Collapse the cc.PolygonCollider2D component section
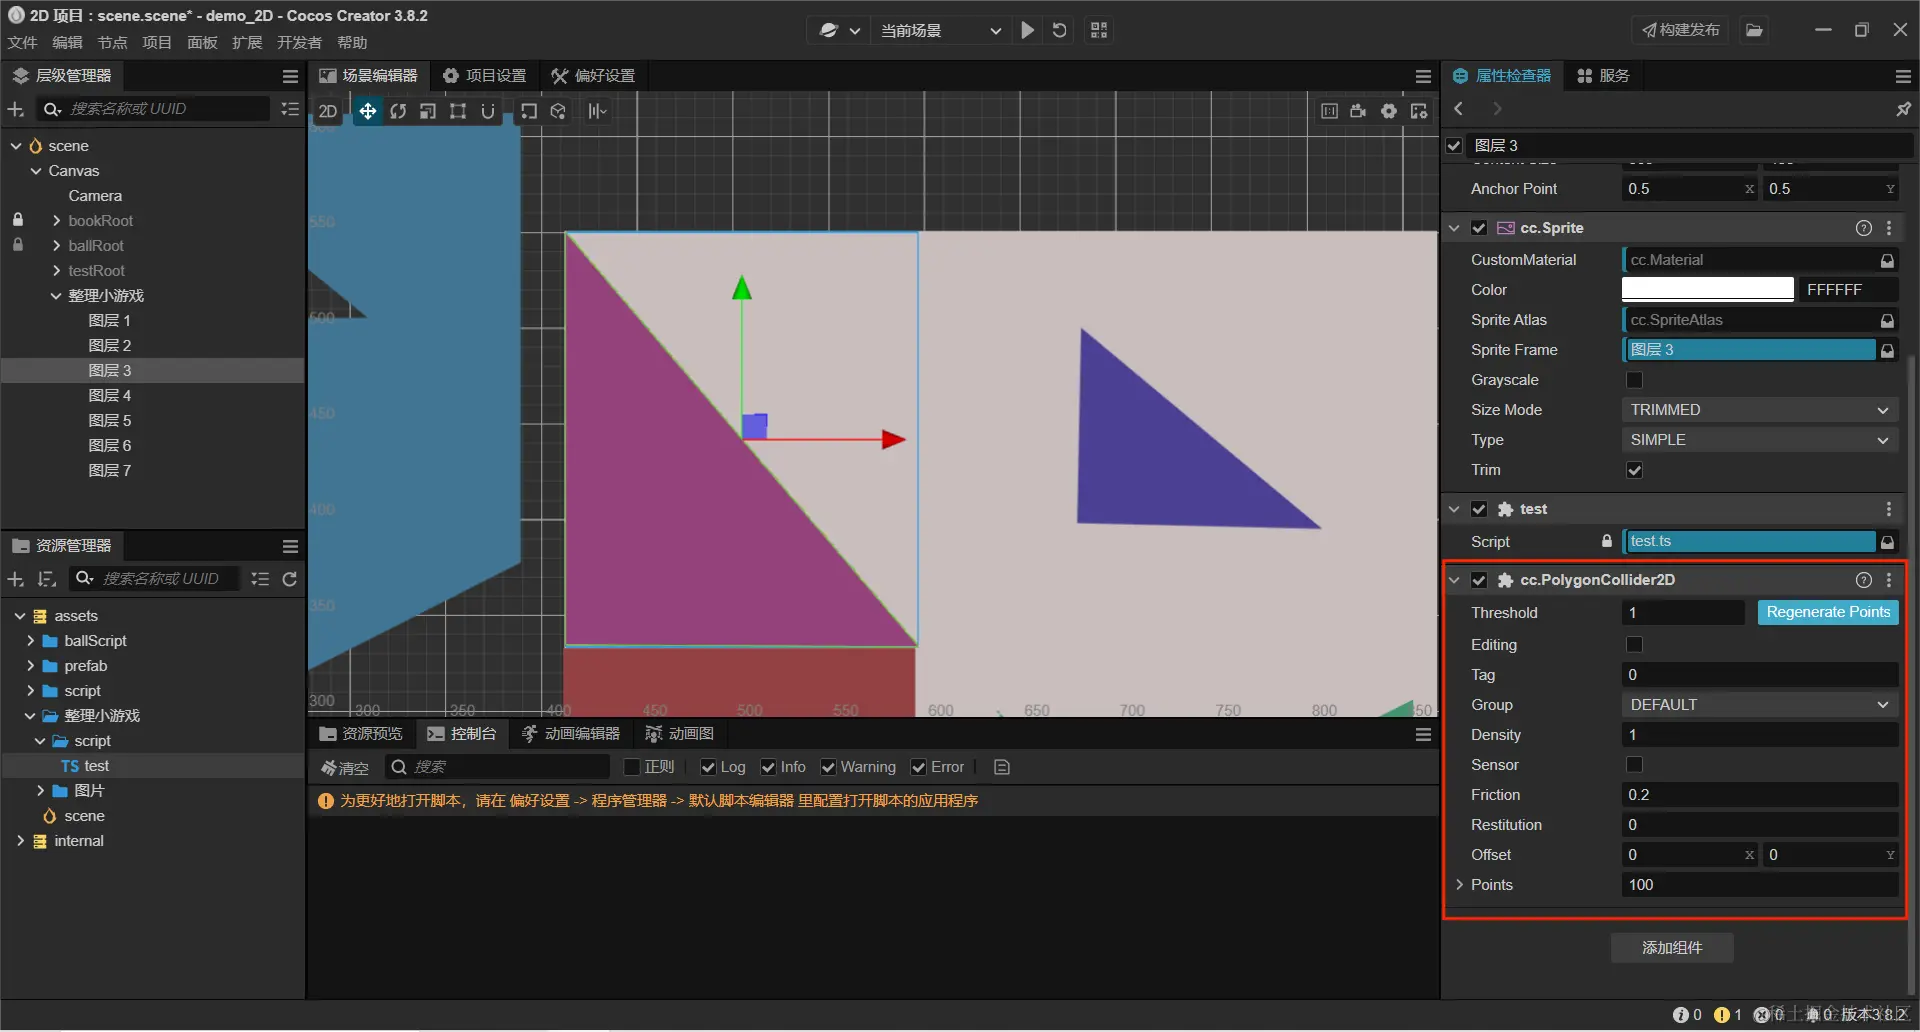The height and width of the screenshot is (1032, 1920). tap(1455, 580)
